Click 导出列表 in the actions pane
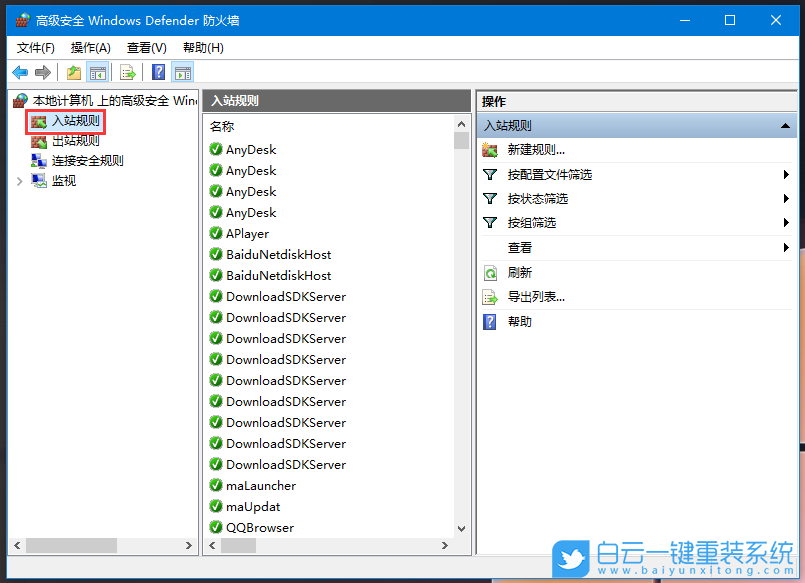This screenshot has height=583, width=805. [536, 298]
